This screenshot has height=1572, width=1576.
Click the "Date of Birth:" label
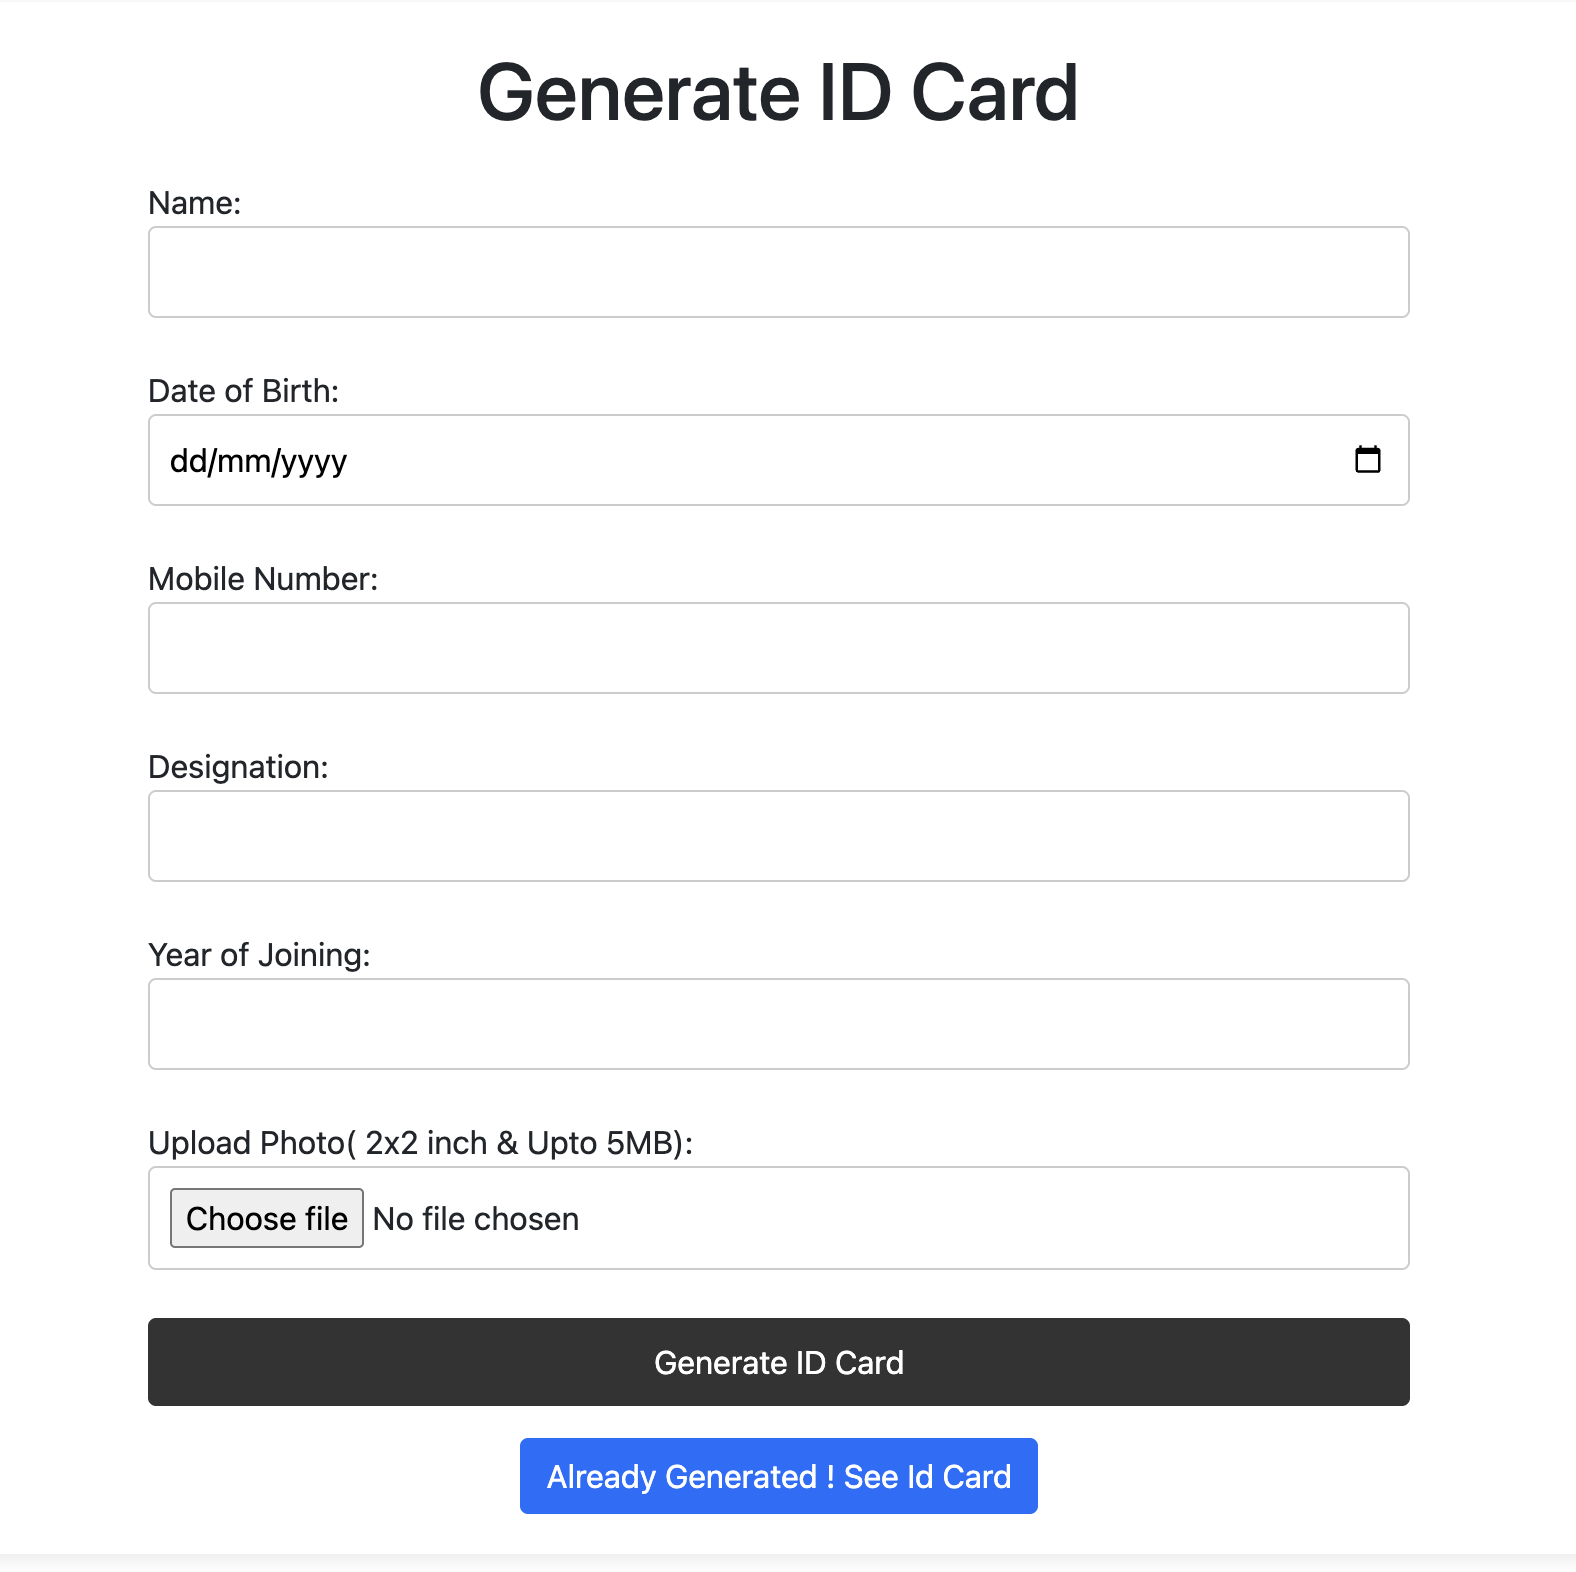pyautogui.click(x=243, y=391)
